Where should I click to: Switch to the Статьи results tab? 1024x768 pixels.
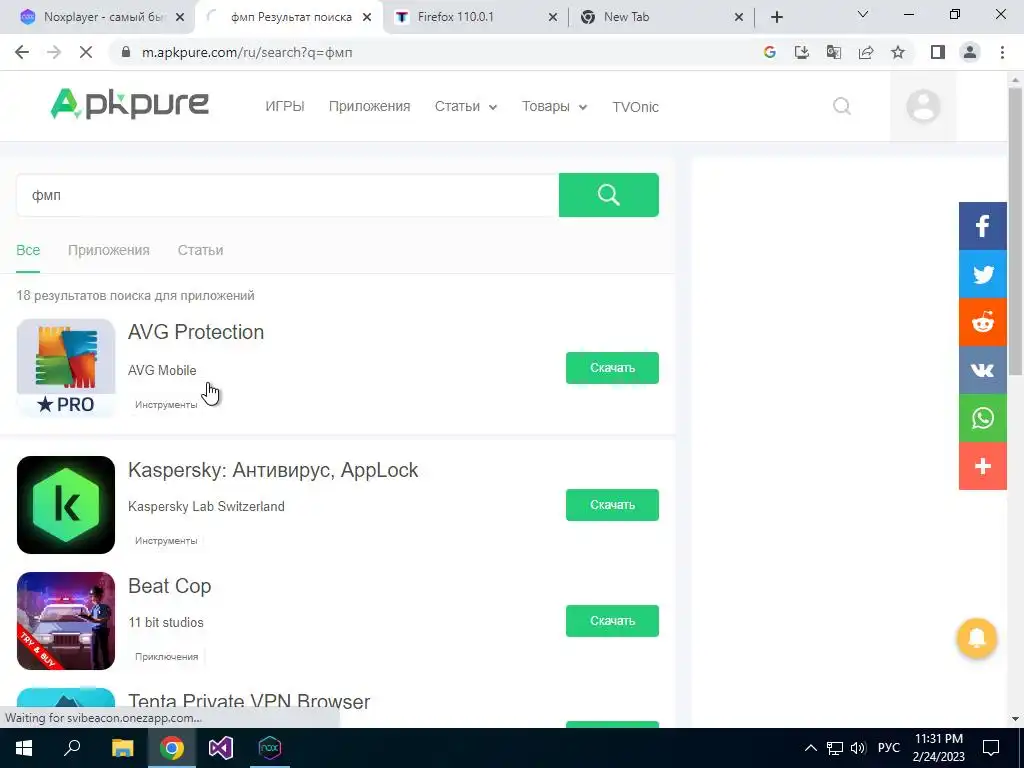click(x=200, y=250)
